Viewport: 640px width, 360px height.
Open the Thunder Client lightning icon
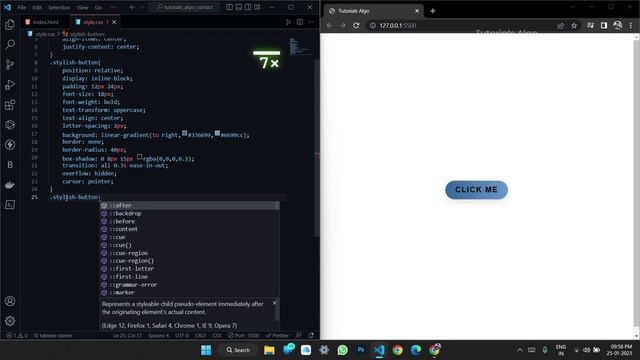point(10,144)
